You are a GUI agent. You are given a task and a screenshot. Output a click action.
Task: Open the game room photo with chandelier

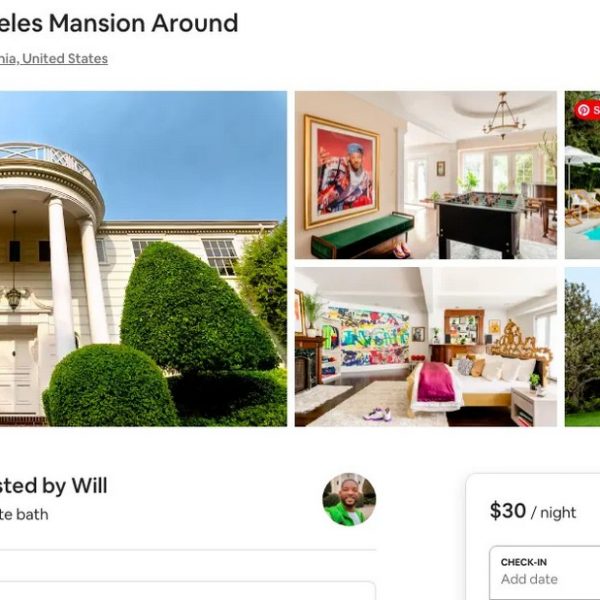(x=426, y=175)
